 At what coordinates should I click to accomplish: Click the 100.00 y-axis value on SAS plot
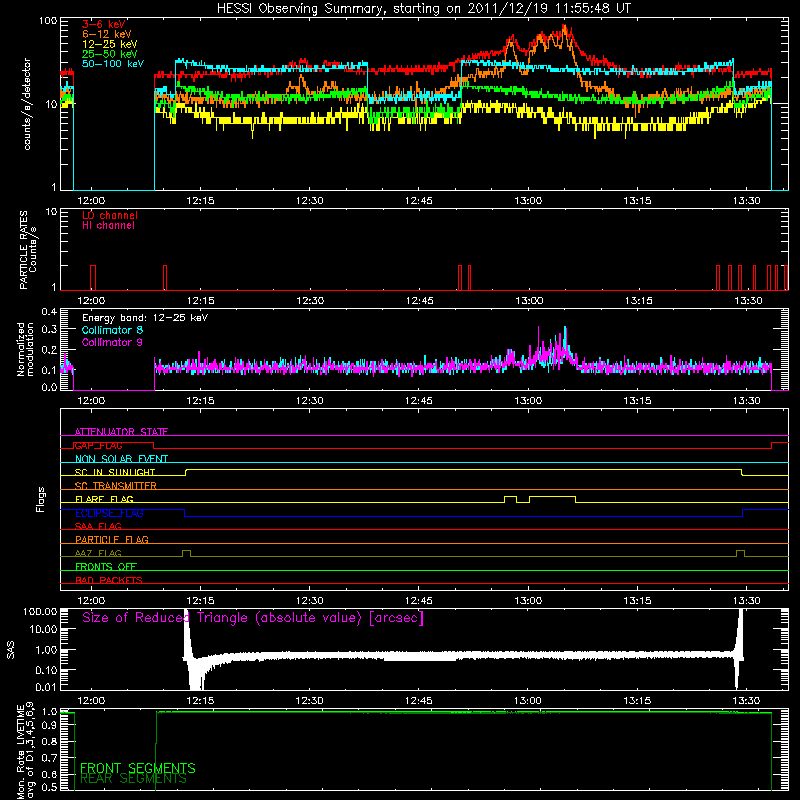(x=40, y=611)
